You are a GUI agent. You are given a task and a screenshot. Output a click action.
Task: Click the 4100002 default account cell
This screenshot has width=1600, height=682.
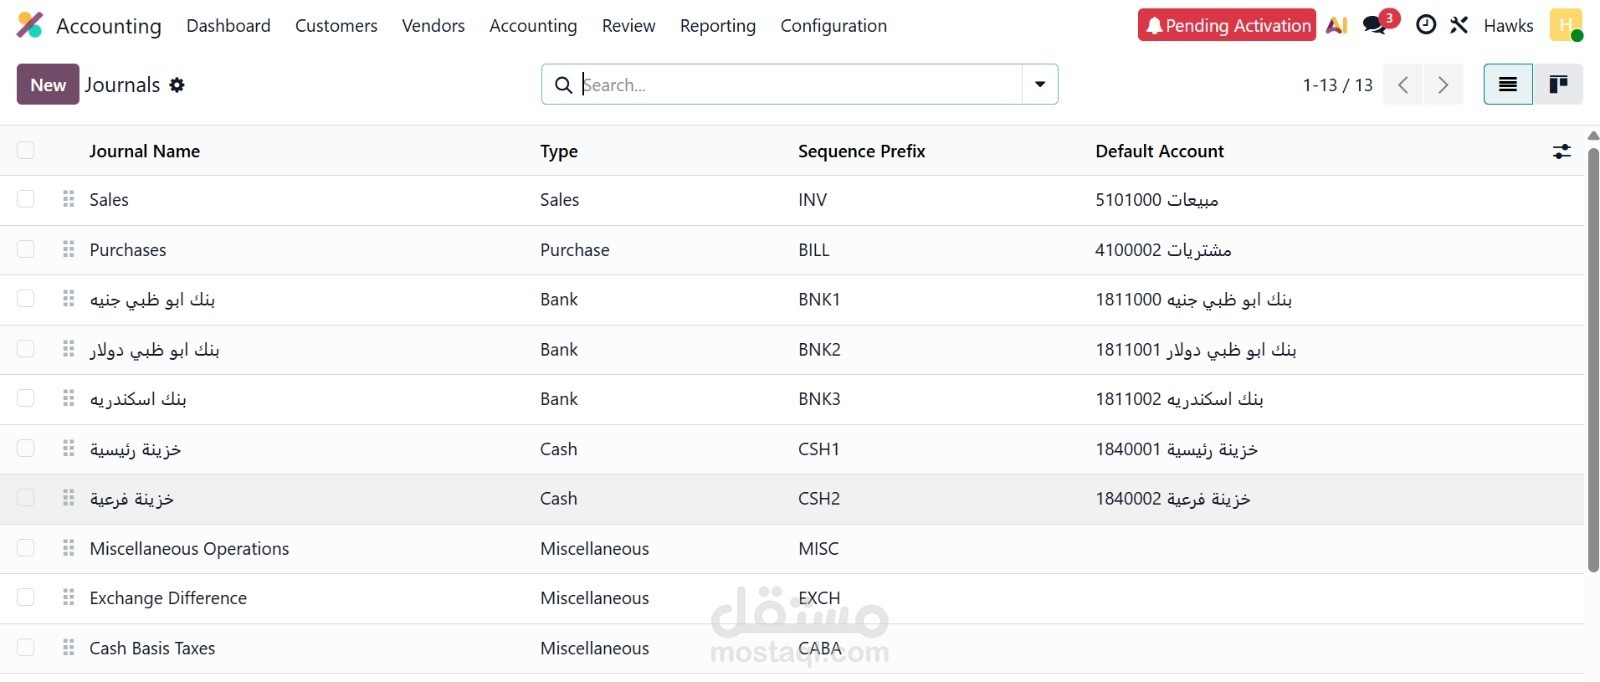click(x=1163, y=250)
